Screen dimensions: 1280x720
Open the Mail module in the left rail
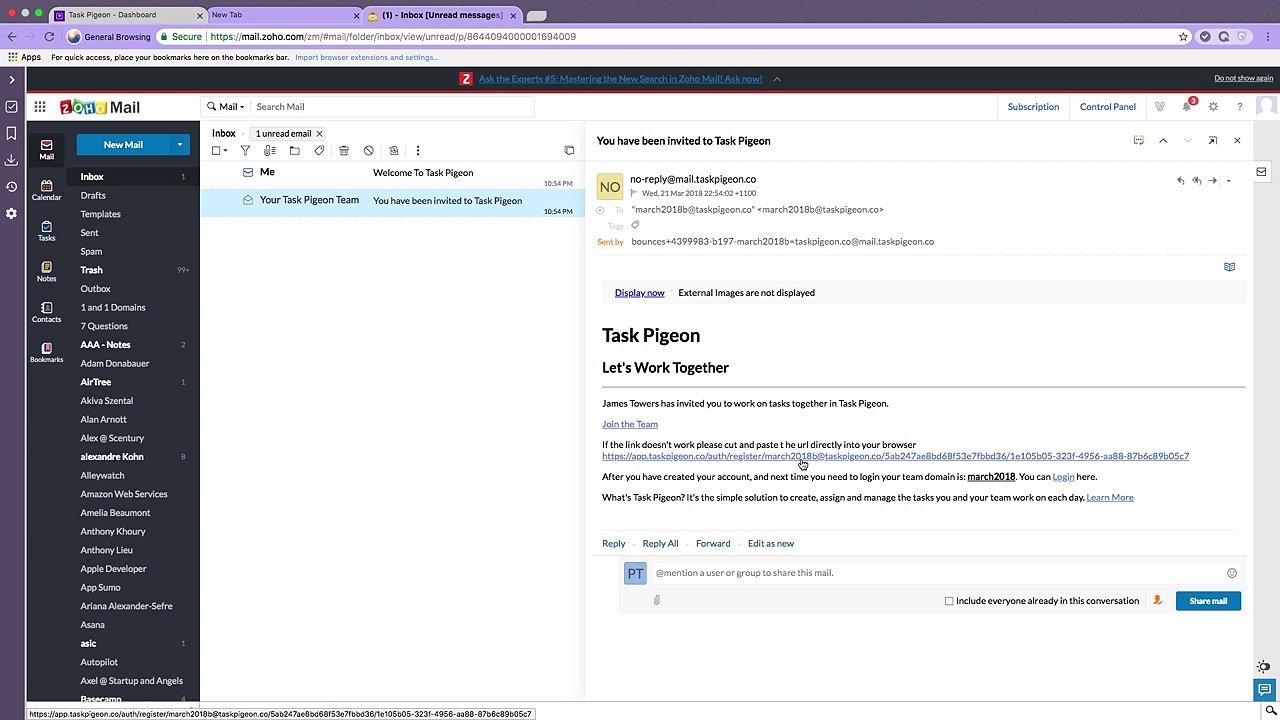pyautogui.click(x=46, y=150)
